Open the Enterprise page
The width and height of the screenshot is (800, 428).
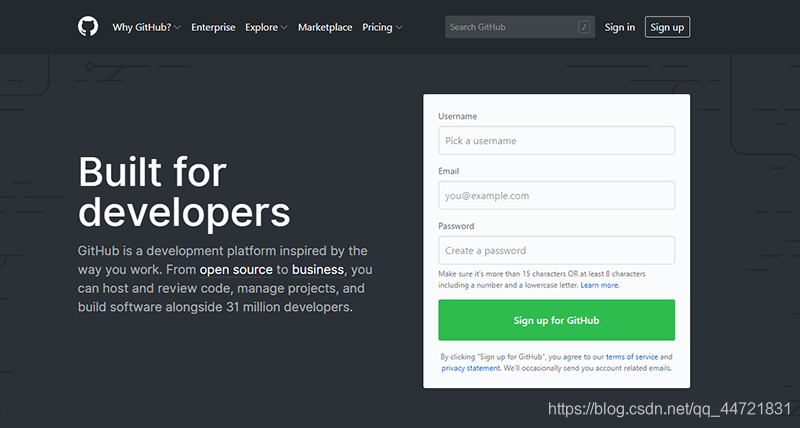[x=213, y=27]
